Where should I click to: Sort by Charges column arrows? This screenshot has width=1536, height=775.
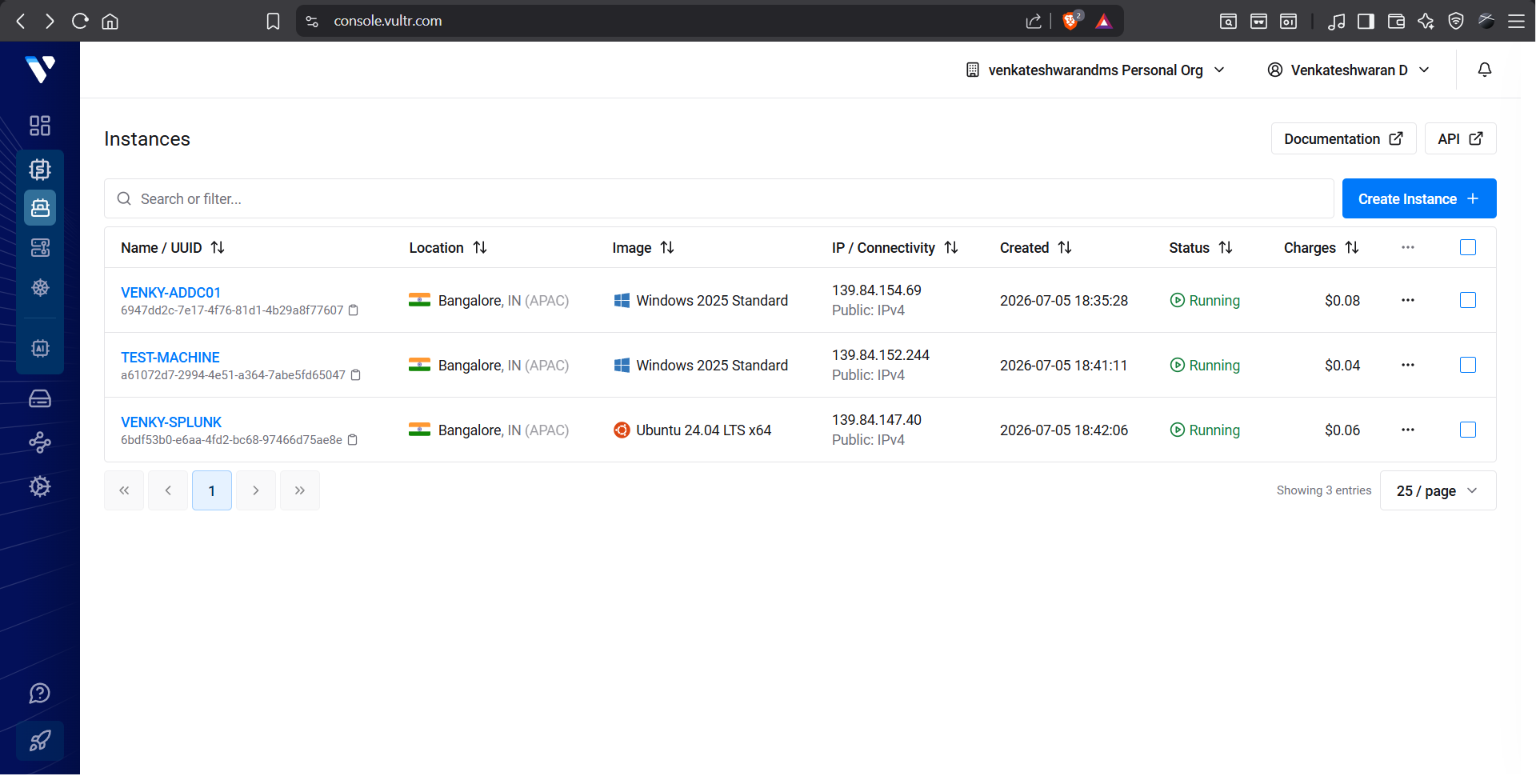pyautogui.click(x=1352, y=248)
